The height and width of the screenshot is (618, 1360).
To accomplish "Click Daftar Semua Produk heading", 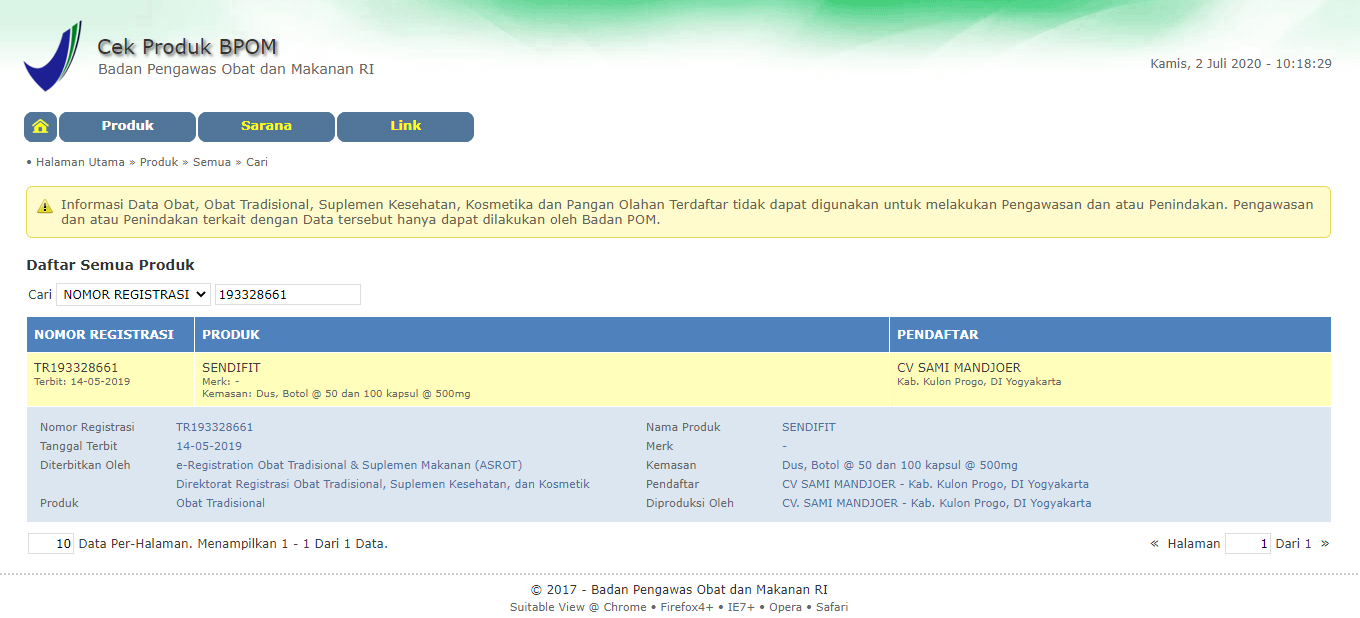I will 111,265.
